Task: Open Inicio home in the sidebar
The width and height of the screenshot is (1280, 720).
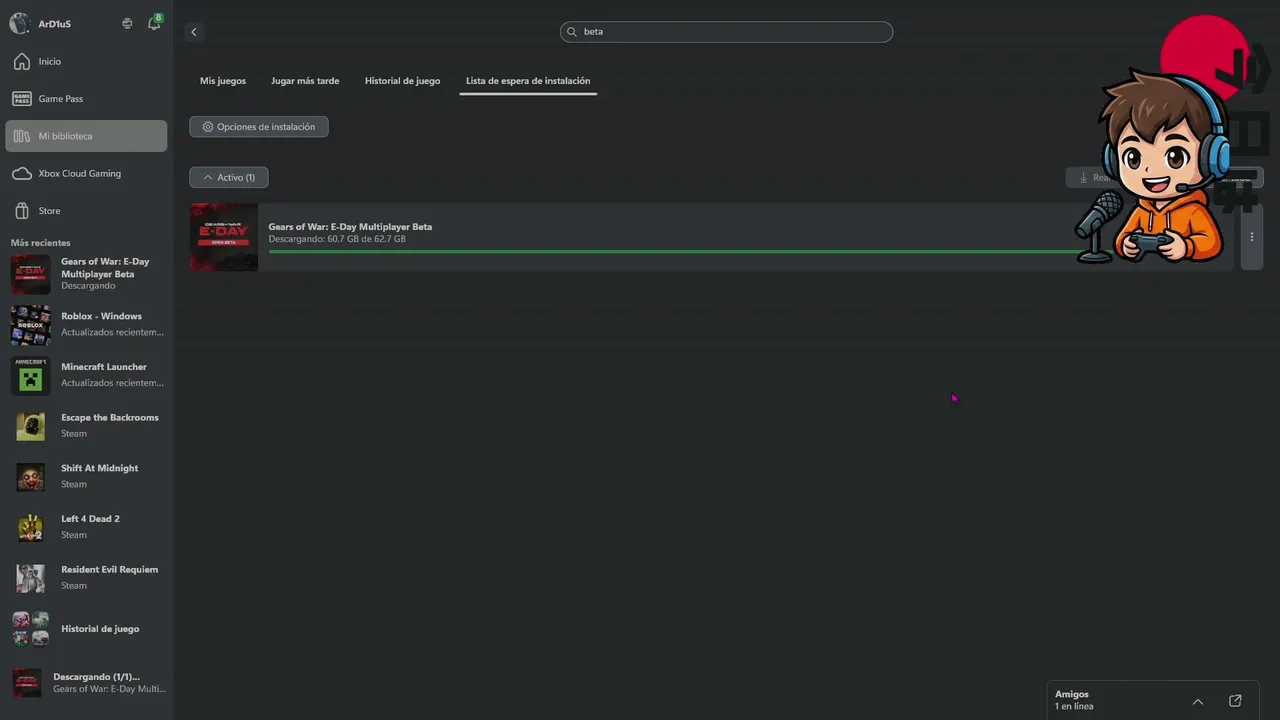Action: 86,62
